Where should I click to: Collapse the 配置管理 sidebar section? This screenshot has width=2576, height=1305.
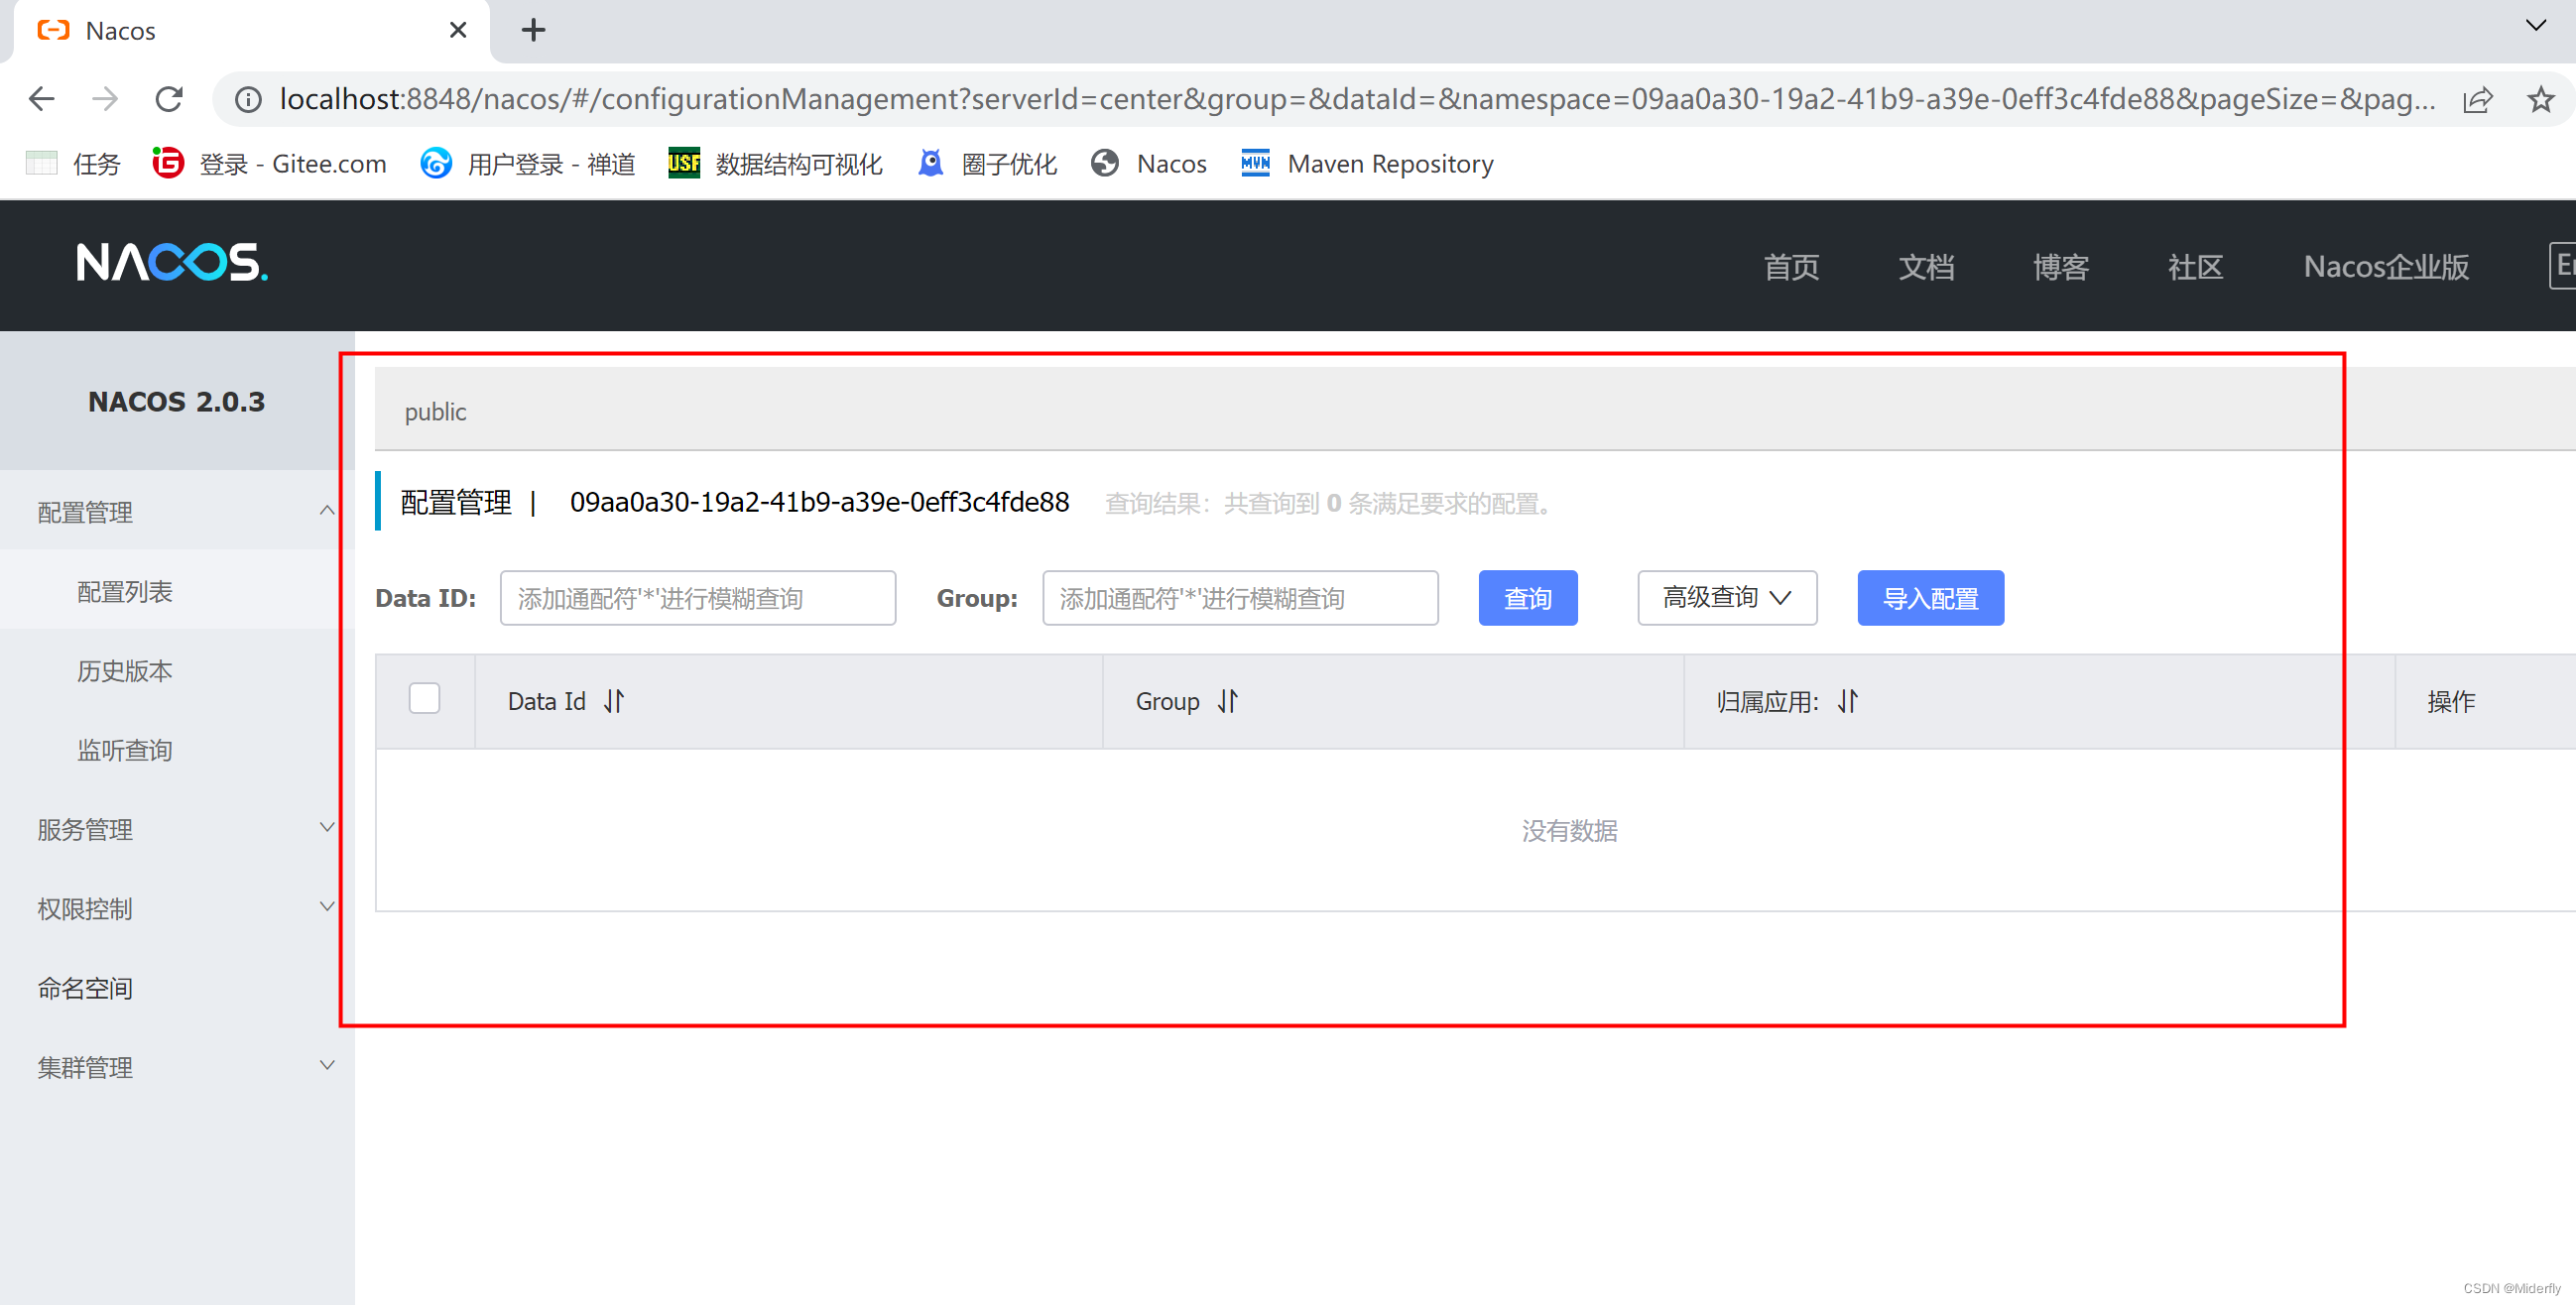177,512
